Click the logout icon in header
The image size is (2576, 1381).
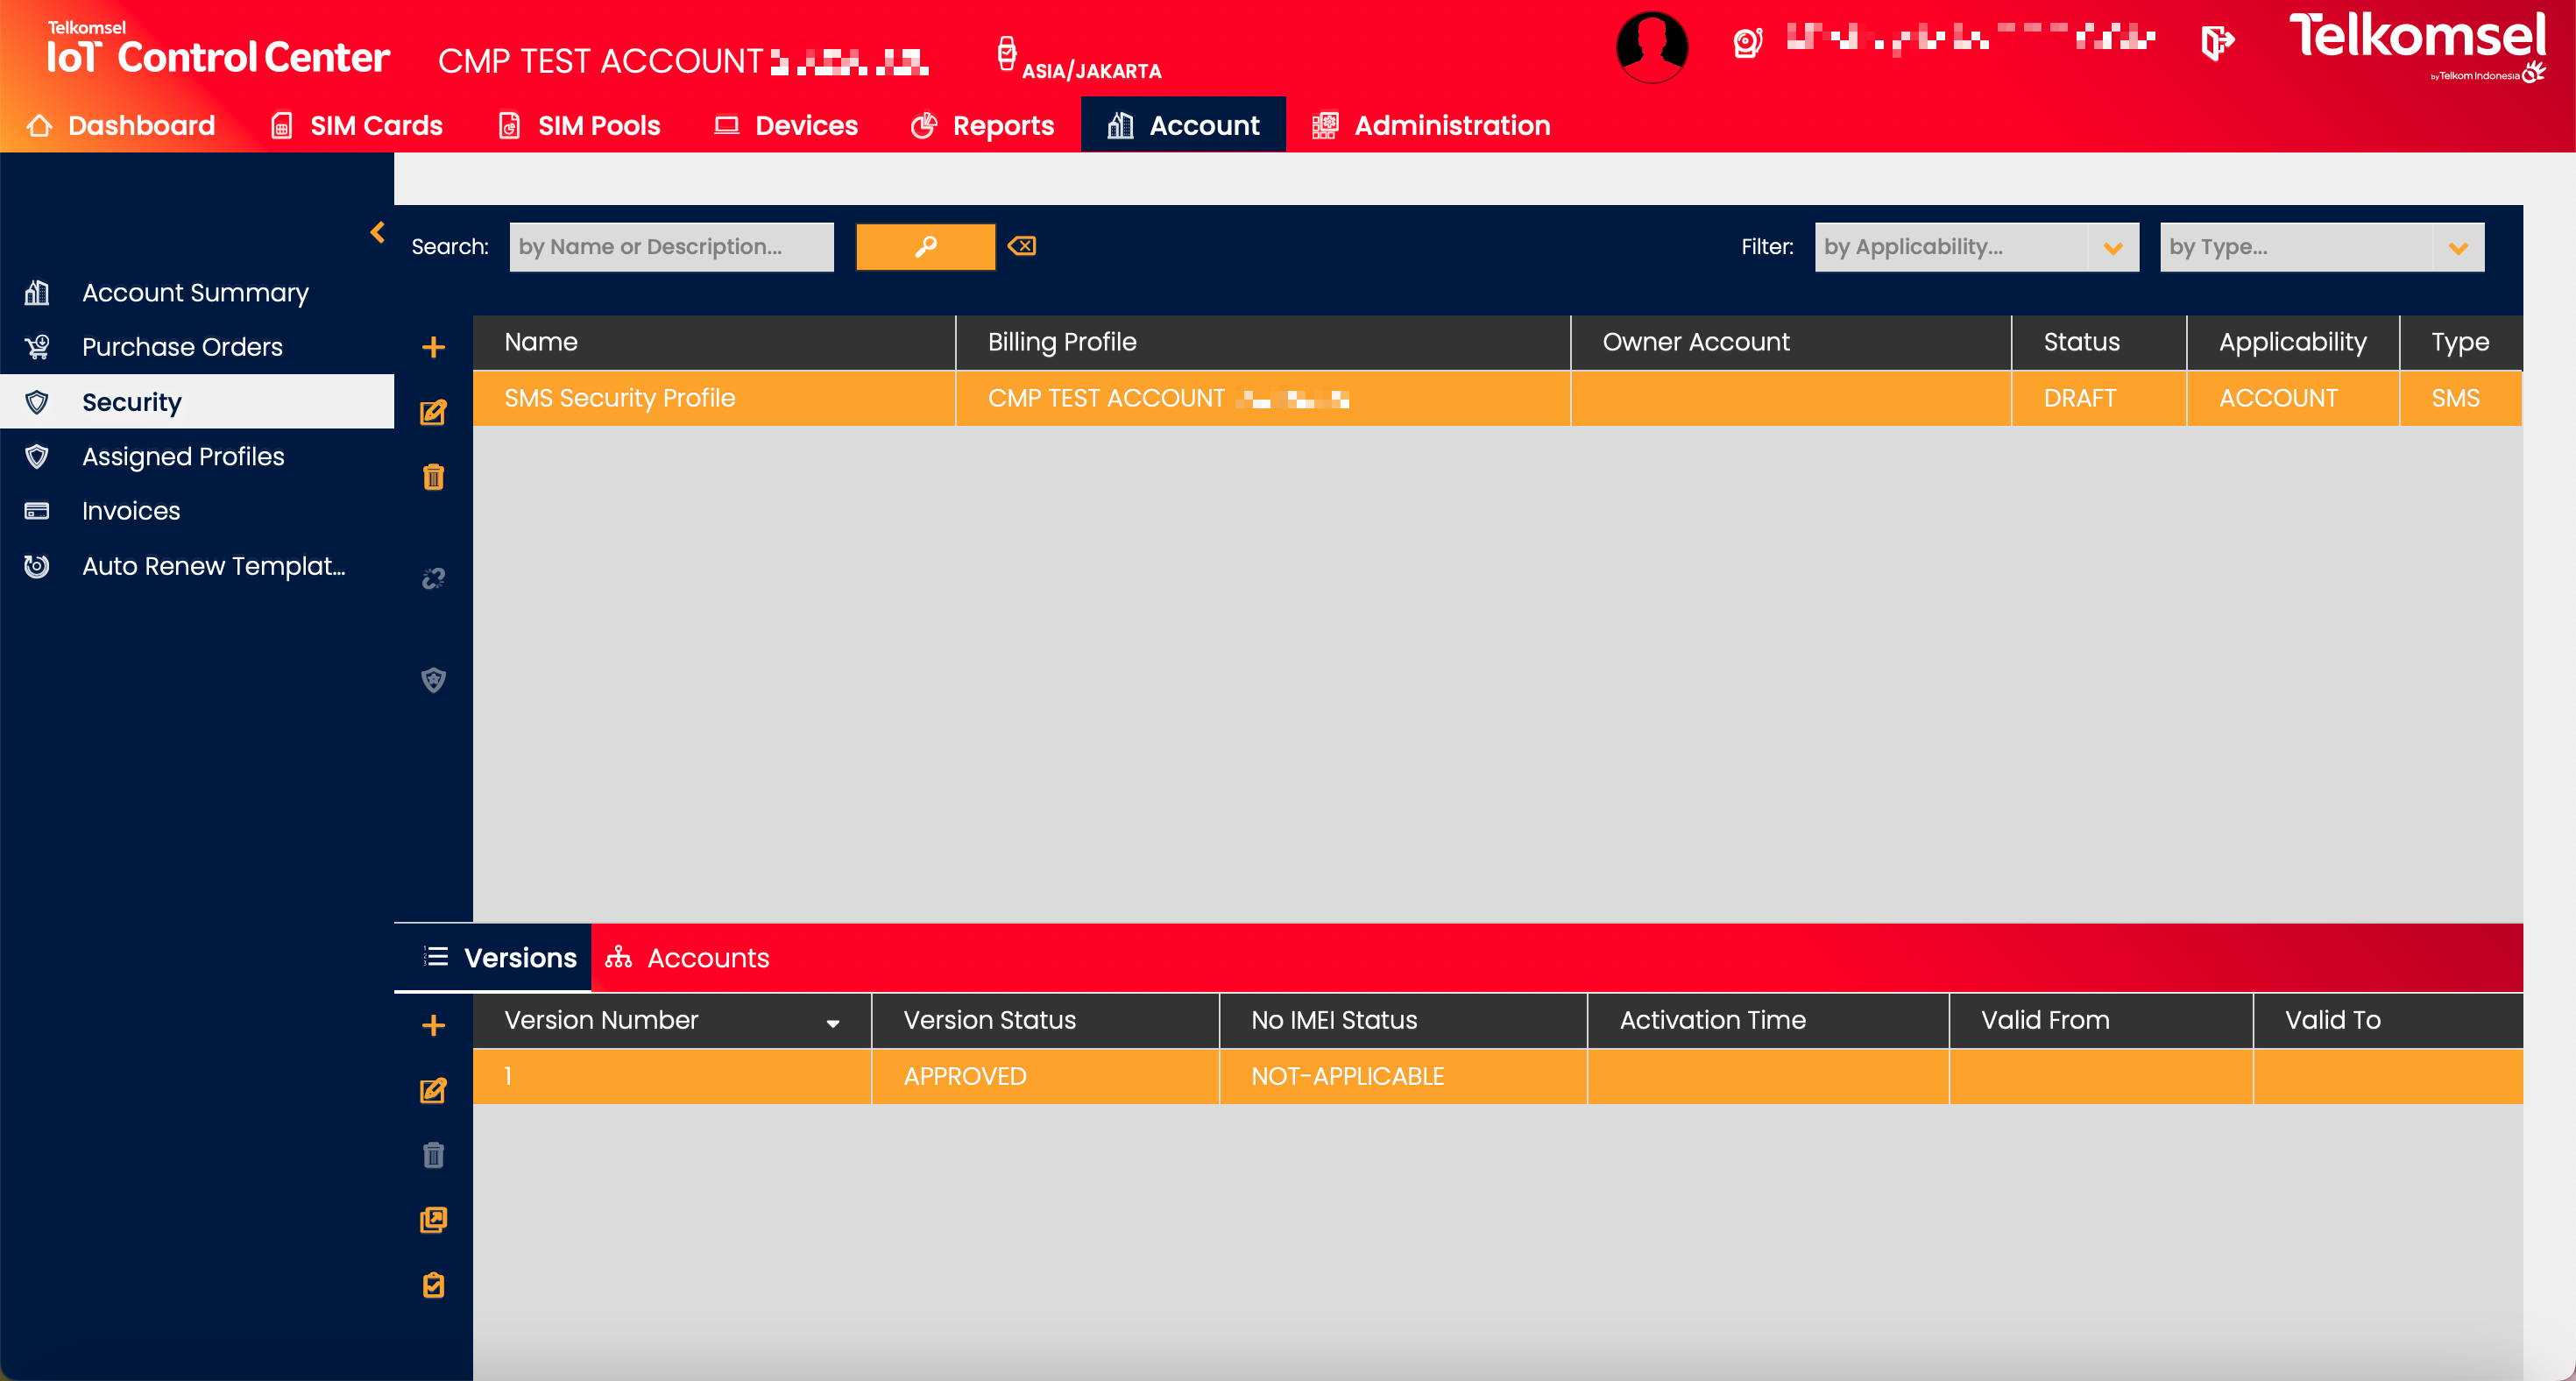point(2217,42)
